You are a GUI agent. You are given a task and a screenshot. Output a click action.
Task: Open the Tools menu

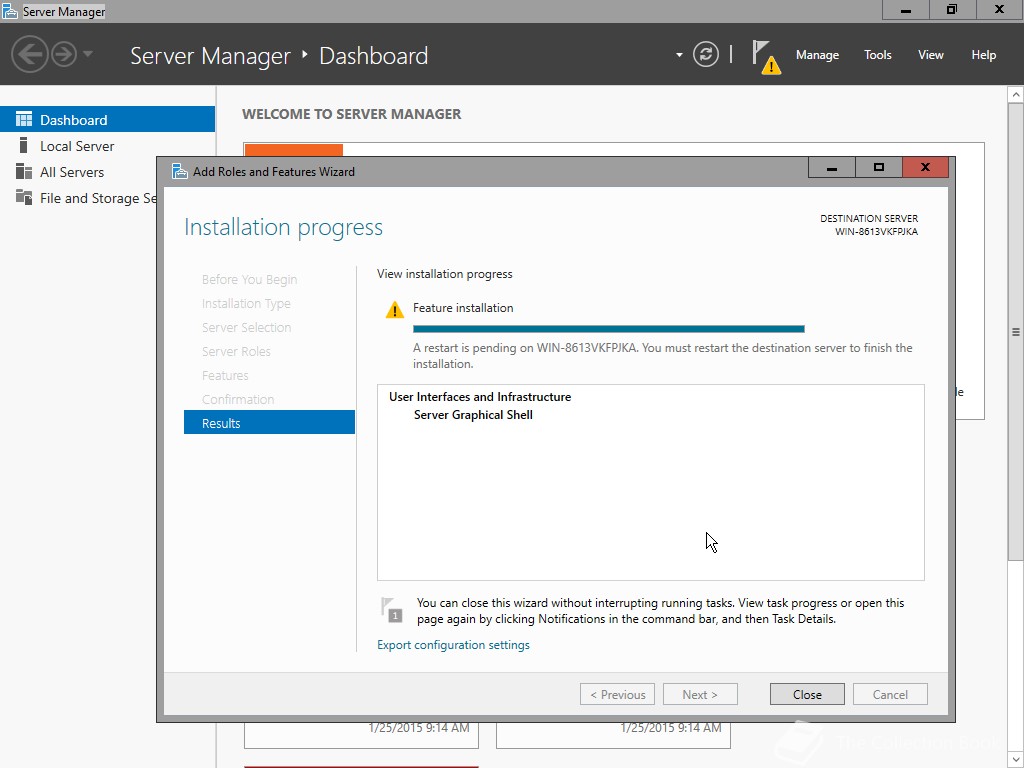877,55
